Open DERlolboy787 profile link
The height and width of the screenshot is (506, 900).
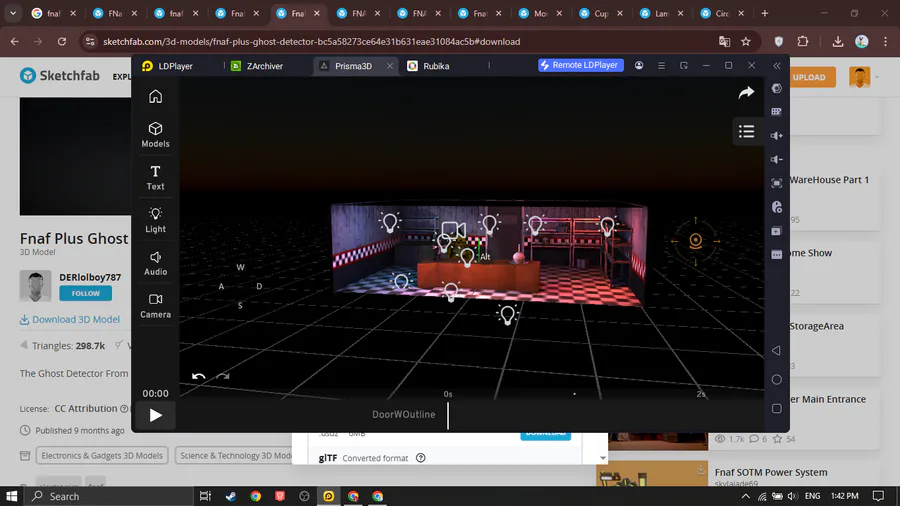pos(90,277)
